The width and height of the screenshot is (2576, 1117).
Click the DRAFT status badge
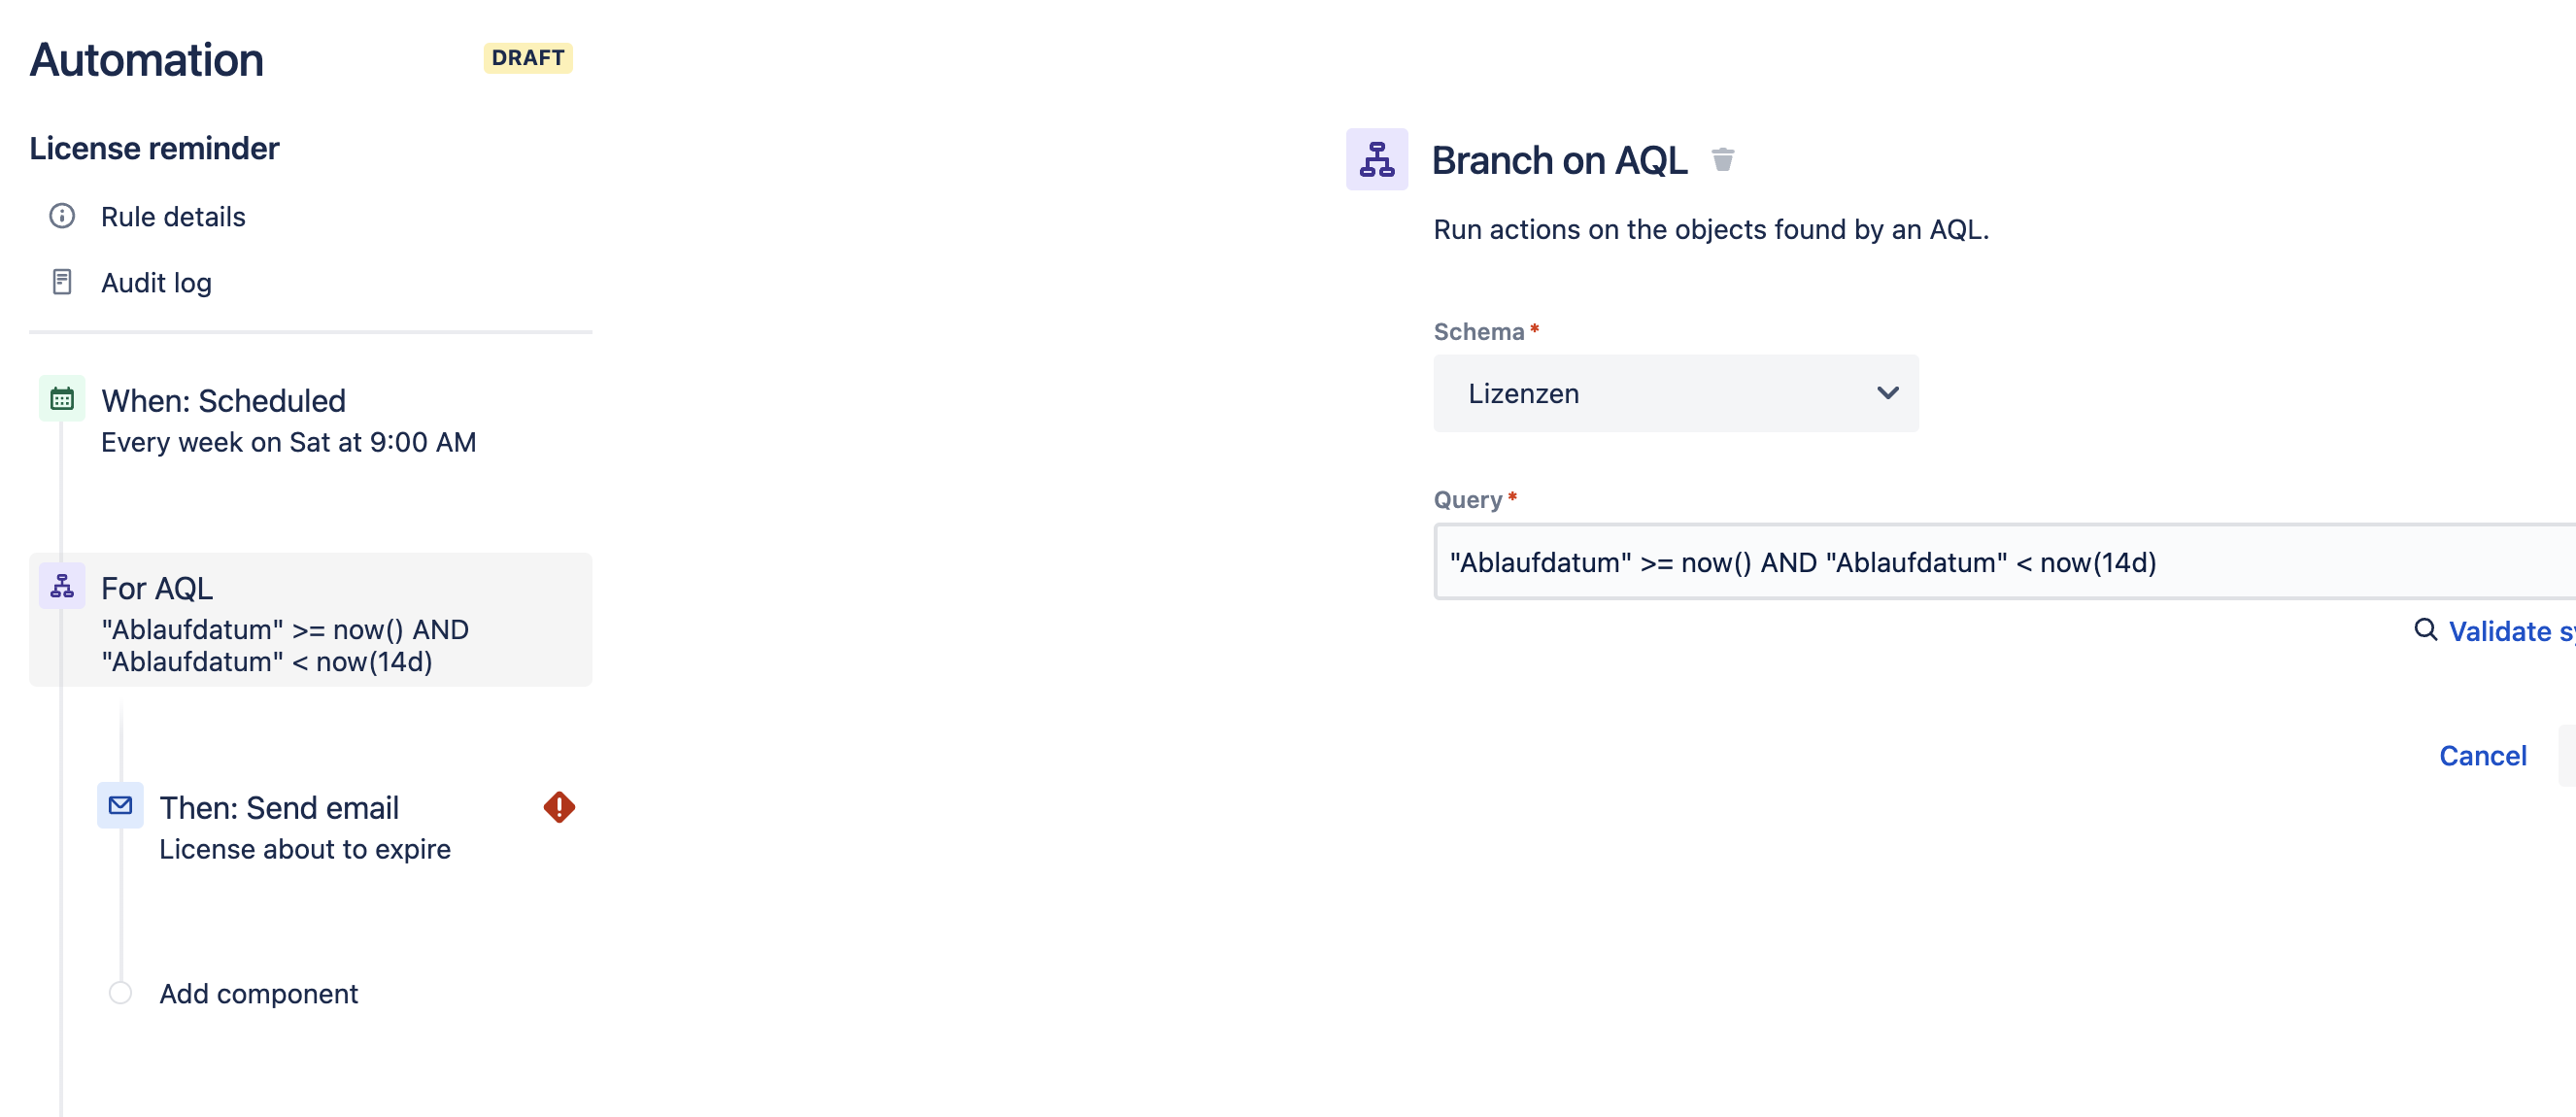point(527,58)
